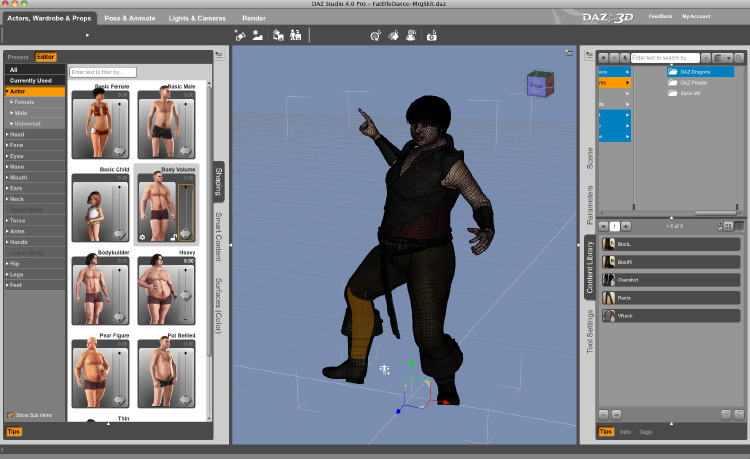
Task: Click the two figures toolbar icon
Action: [x=296, y=35]
